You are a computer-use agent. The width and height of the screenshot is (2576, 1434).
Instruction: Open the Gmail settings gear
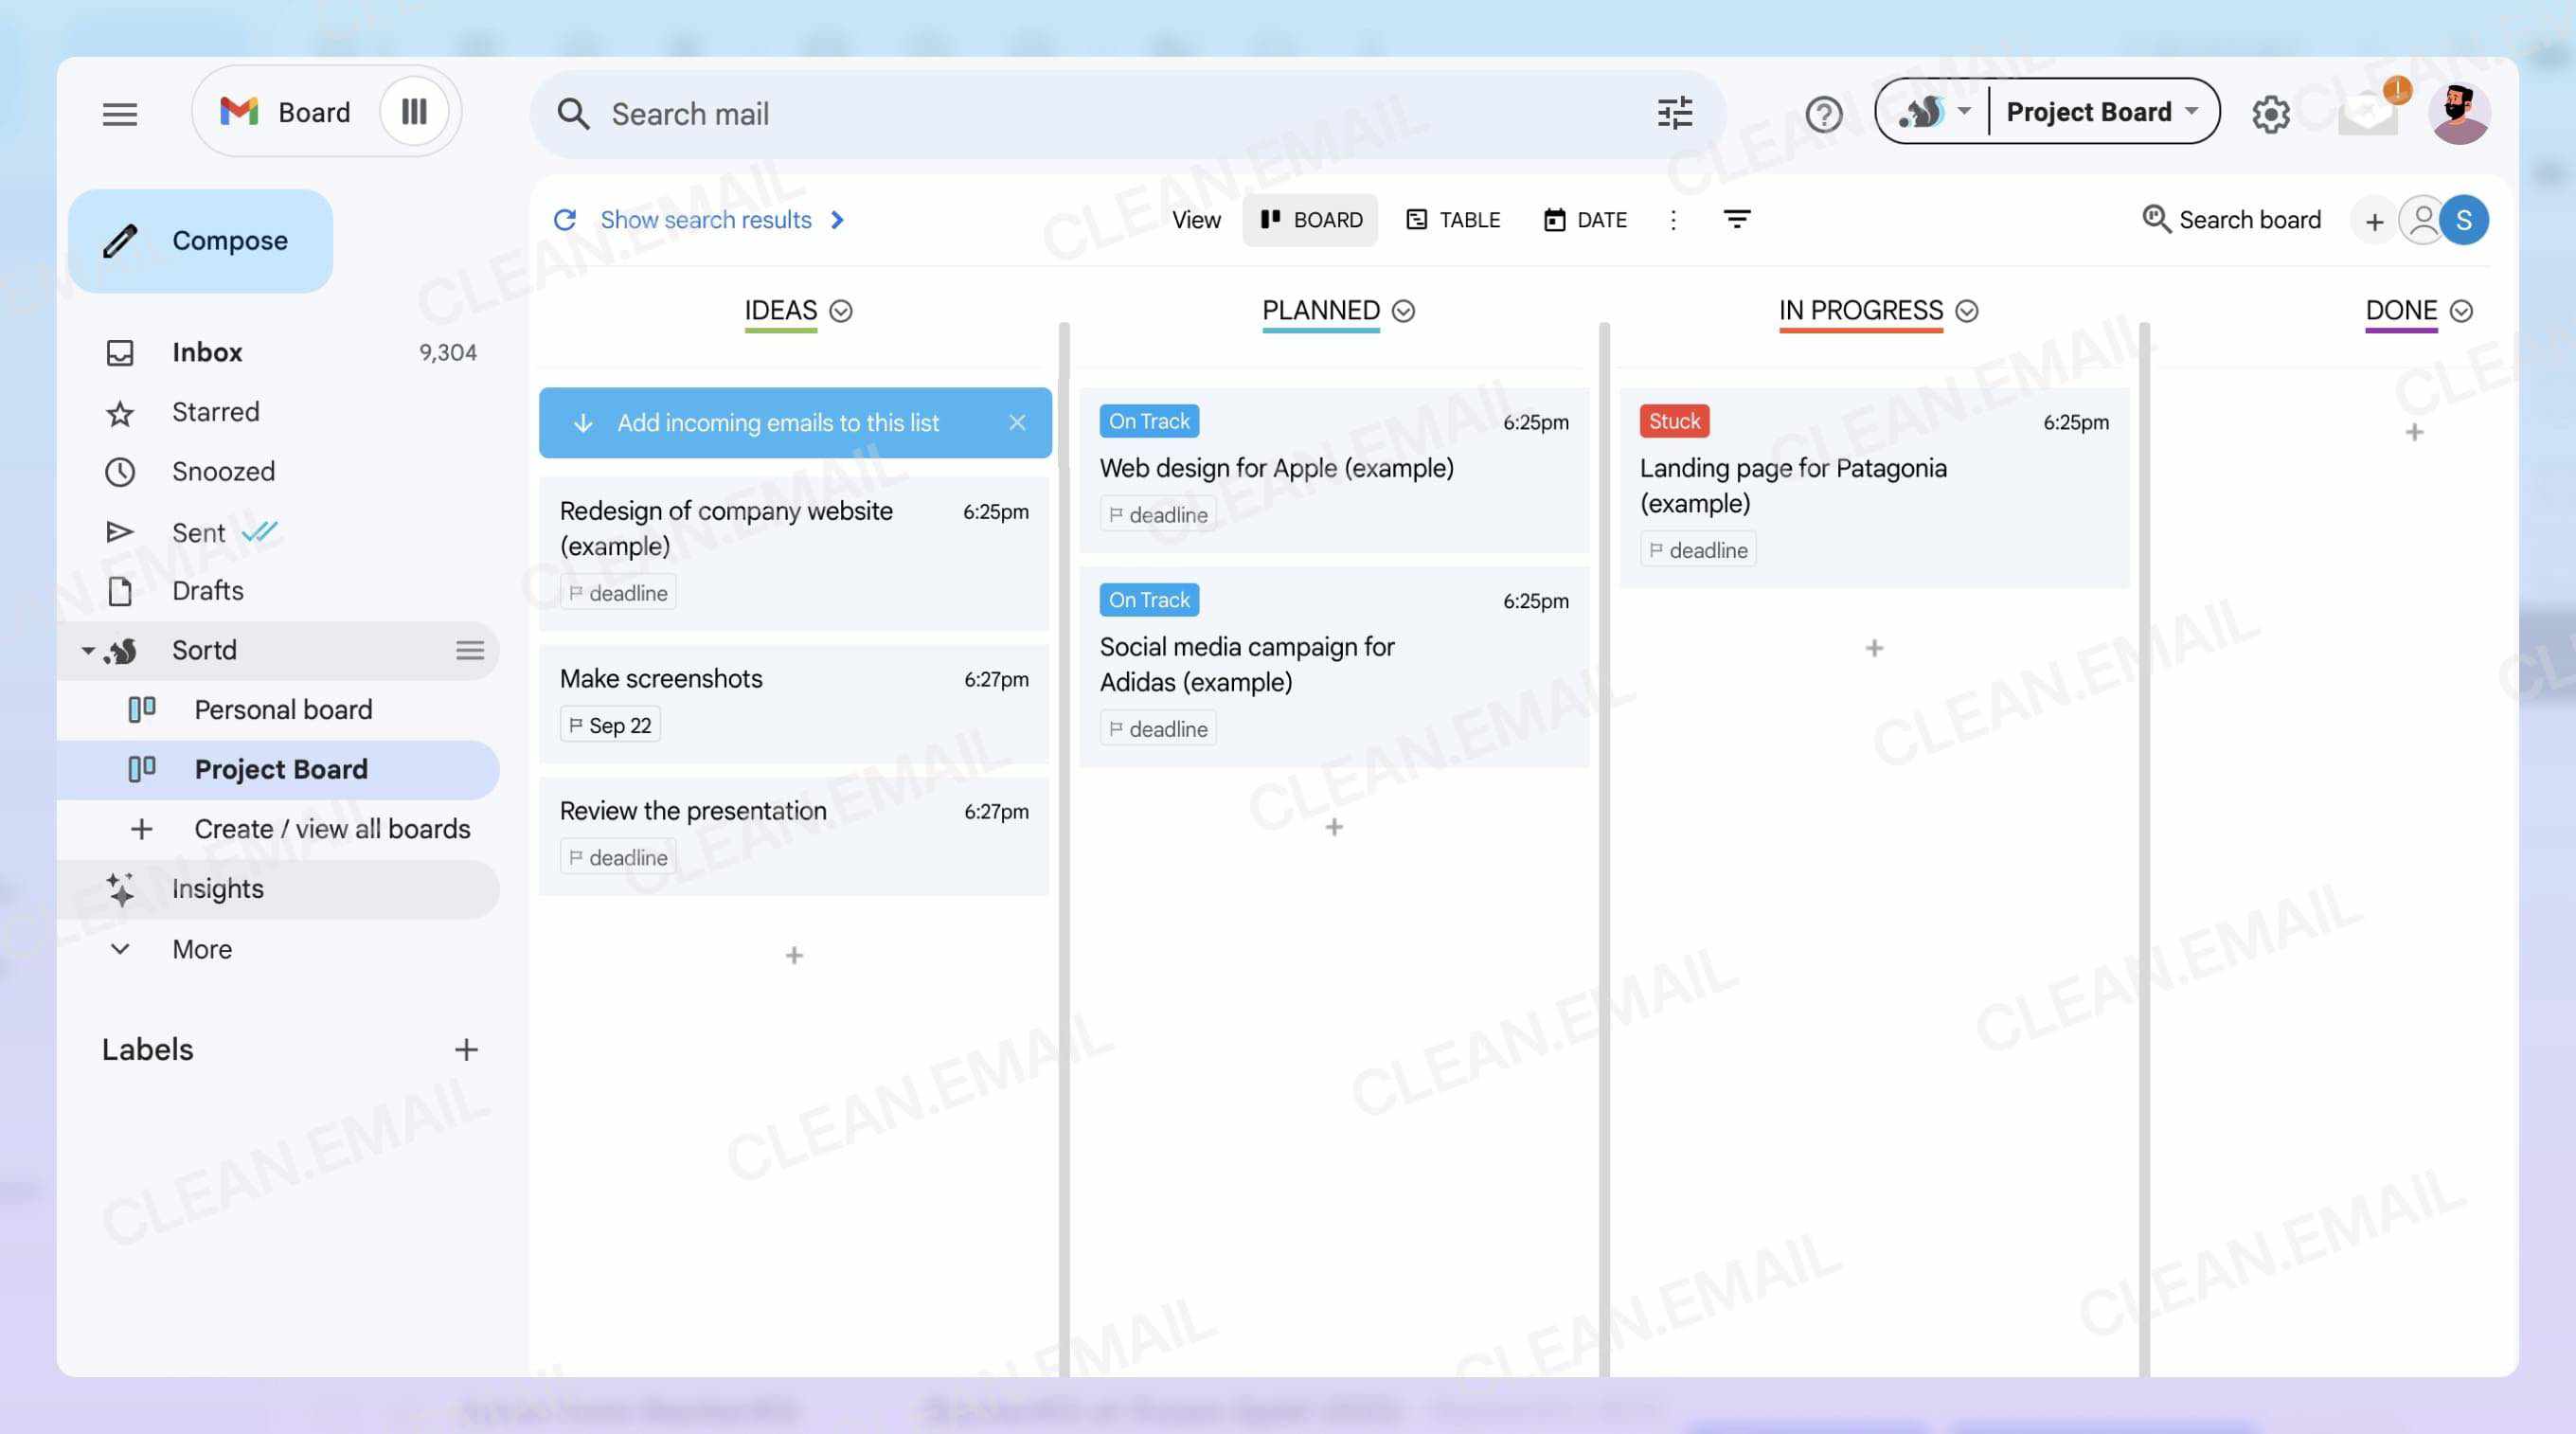point(2272,114)
